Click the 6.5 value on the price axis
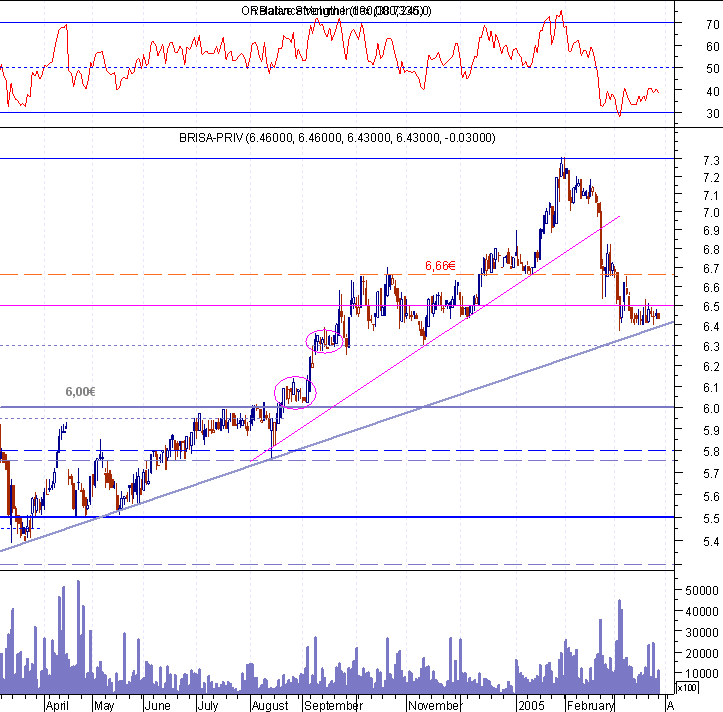Viewport: 723px width, 712px height. tap(711, 307)
